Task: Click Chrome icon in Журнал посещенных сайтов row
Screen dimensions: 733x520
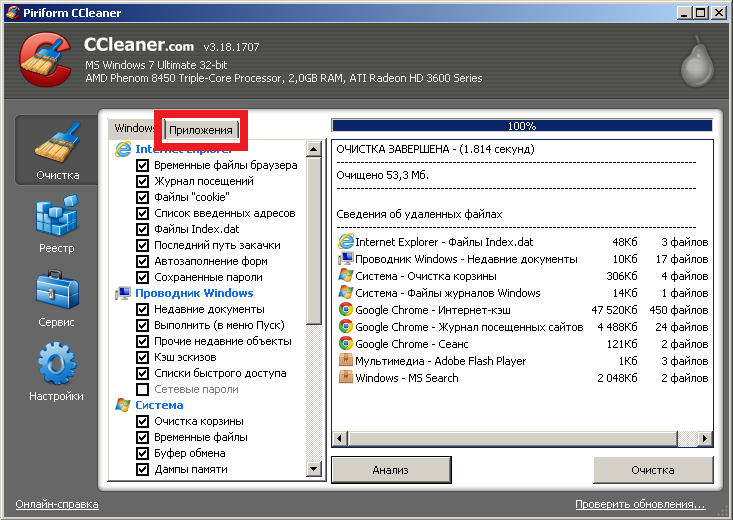Action: pos(345,326)
